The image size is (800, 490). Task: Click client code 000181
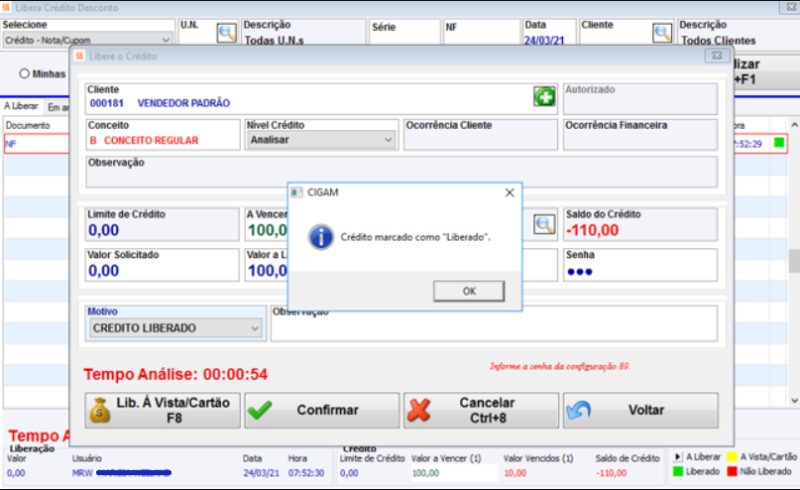tap(107, 103)
